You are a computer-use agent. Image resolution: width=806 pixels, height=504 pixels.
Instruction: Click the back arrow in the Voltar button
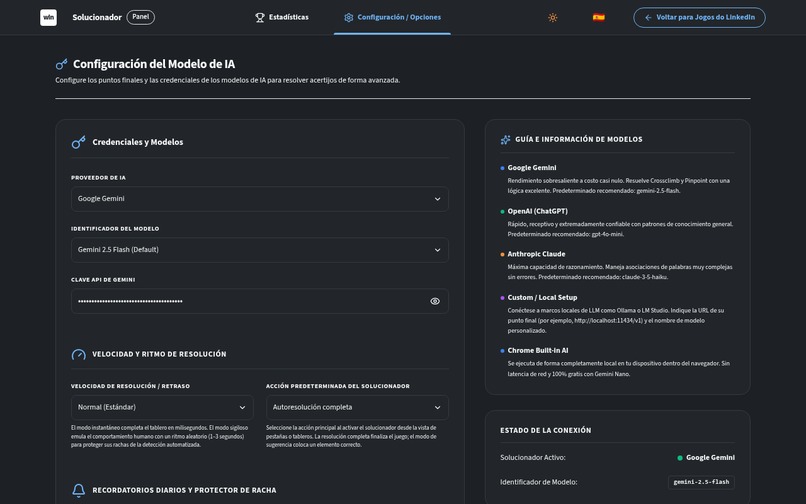click(648, 17)
